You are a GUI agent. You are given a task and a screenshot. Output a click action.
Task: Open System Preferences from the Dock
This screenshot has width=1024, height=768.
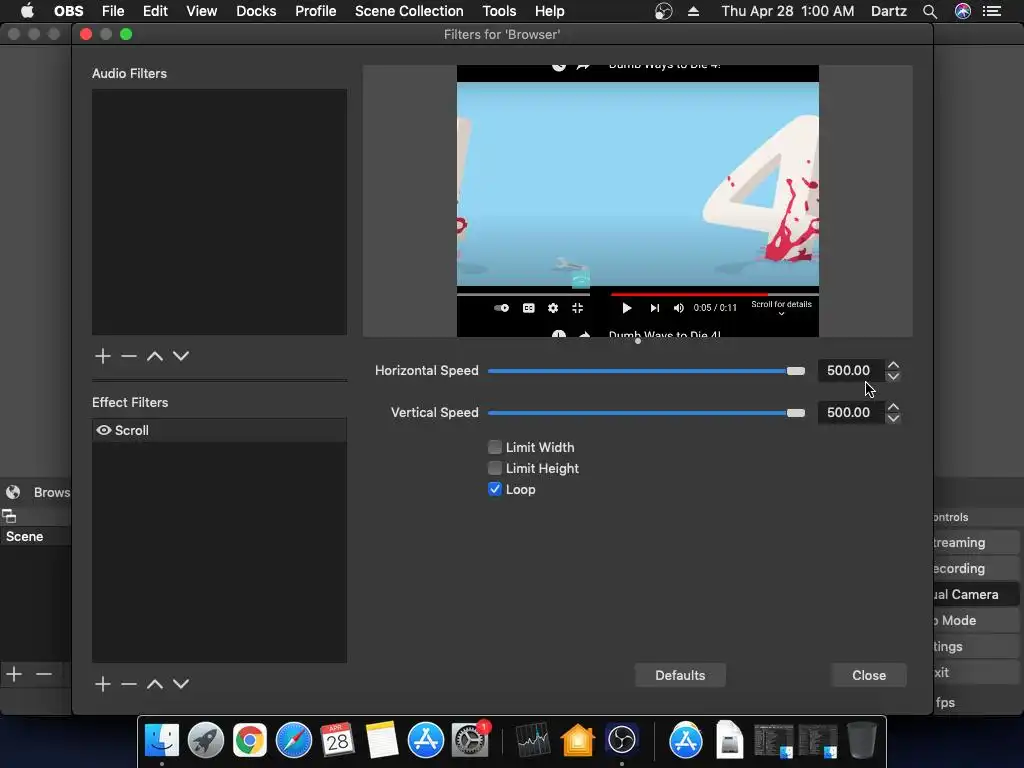(470, 741)
